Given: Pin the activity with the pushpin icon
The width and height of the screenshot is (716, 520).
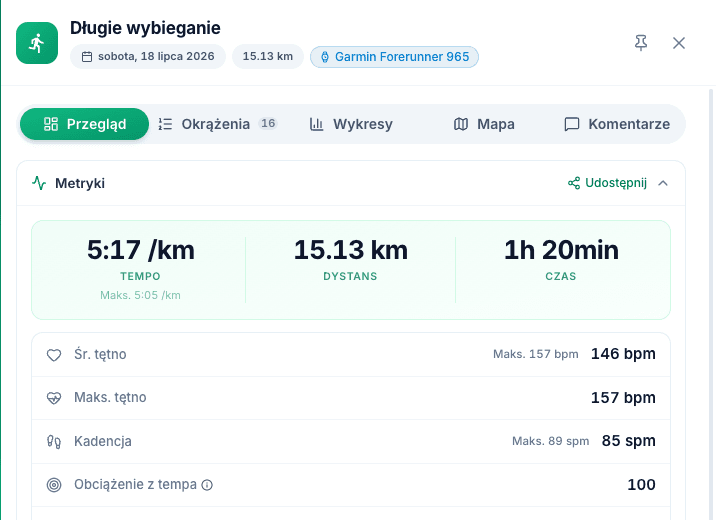Looking at the screenshot, I should (x=641, y=43).
